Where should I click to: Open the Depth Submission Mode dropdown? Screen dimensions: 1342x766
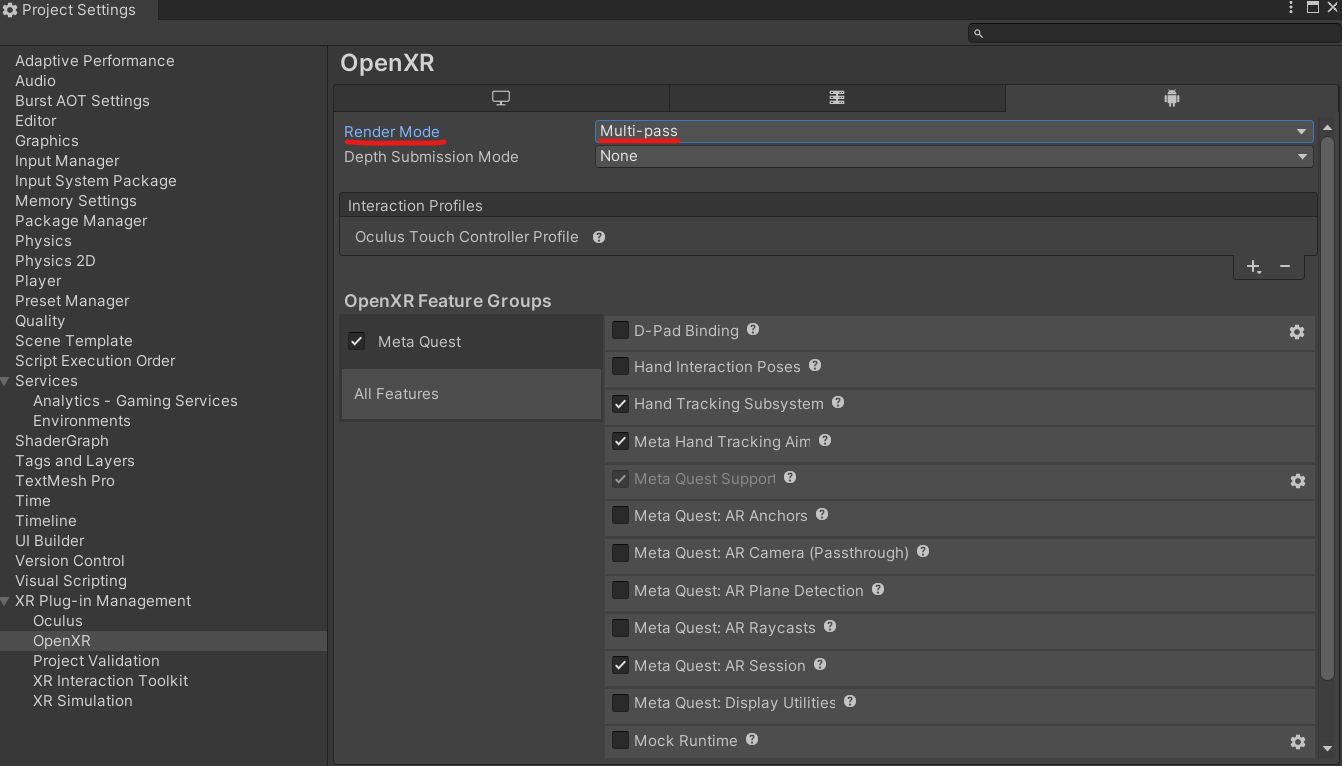click(953, 156)
